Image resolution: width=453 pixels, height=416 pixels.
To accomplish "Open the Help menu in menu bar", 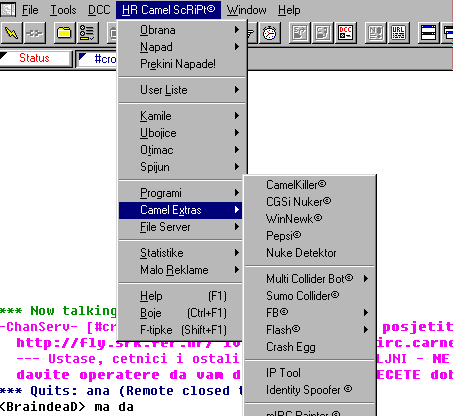I will click(x=289, y=10).
